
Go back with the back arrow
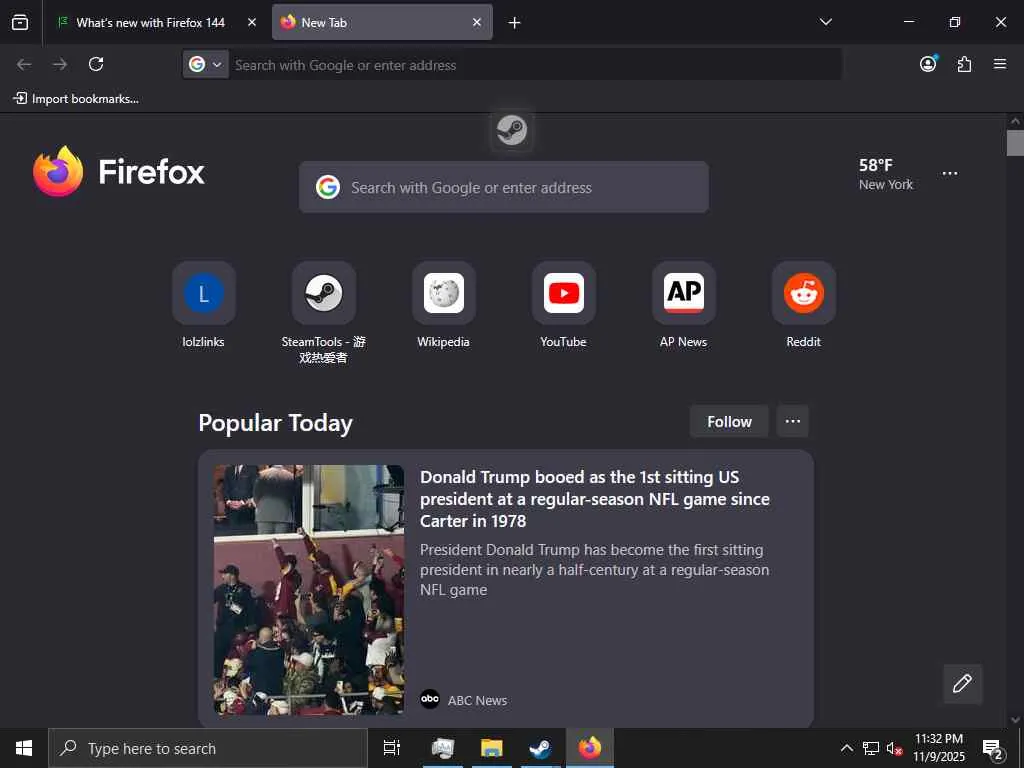tap(24, 64)
